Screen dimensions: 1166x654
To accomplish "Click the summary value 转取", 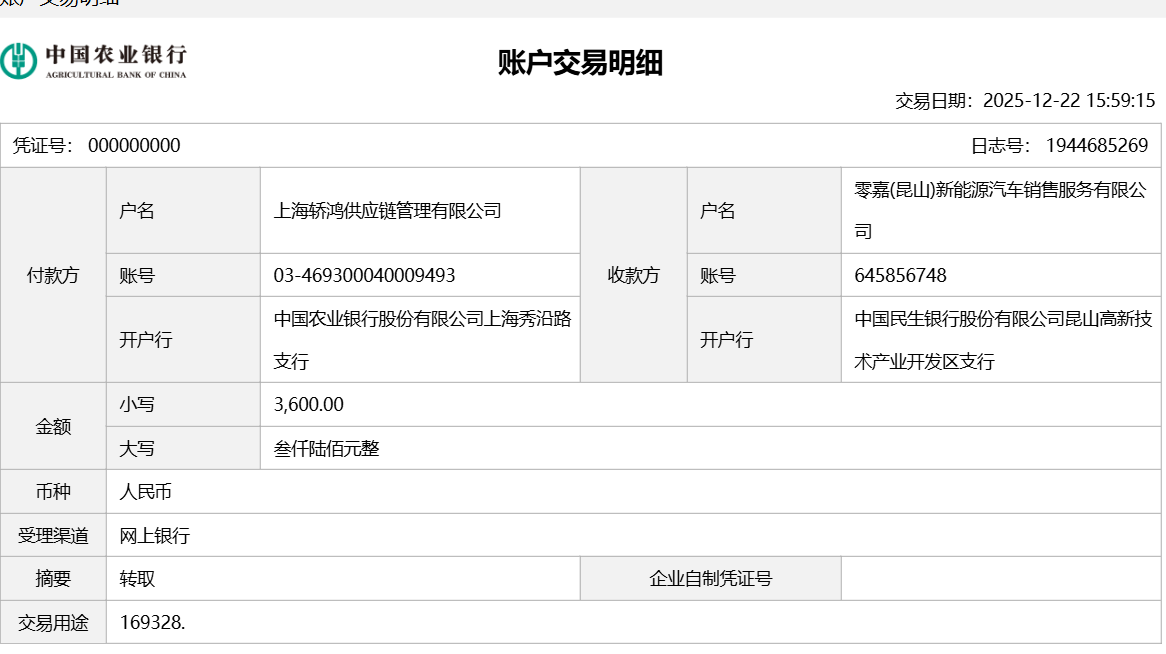I will (138, 579).
